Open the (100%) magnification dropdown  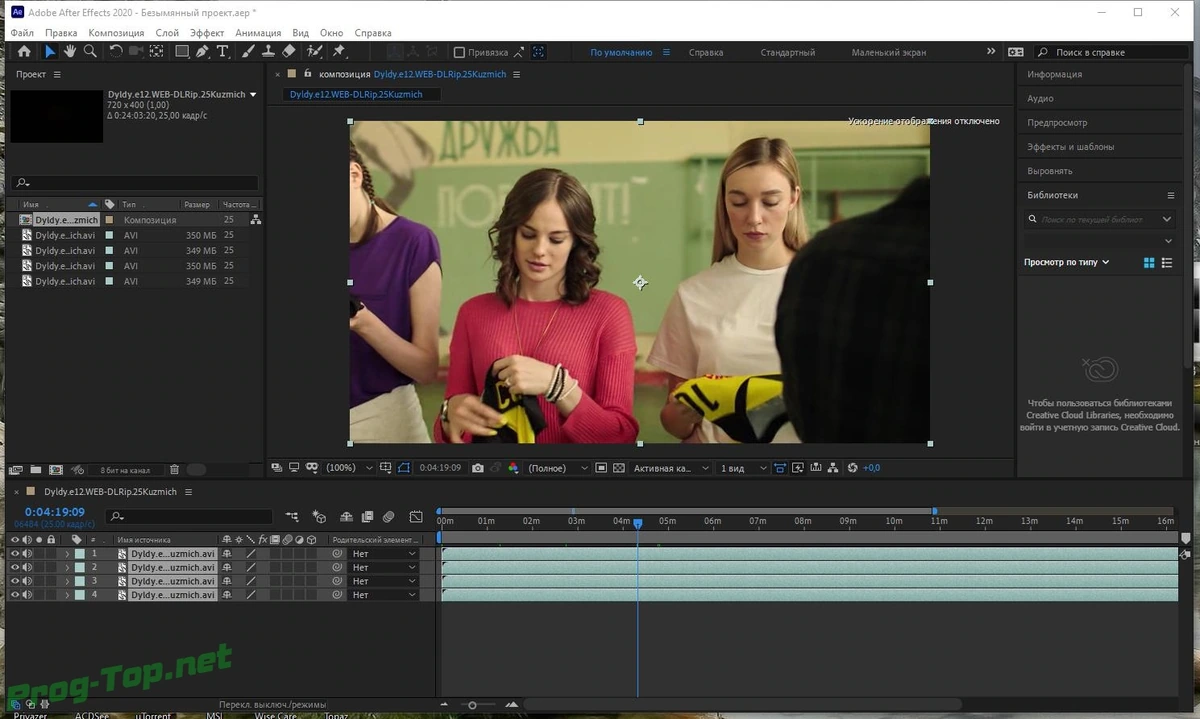(x=349, y=468)
